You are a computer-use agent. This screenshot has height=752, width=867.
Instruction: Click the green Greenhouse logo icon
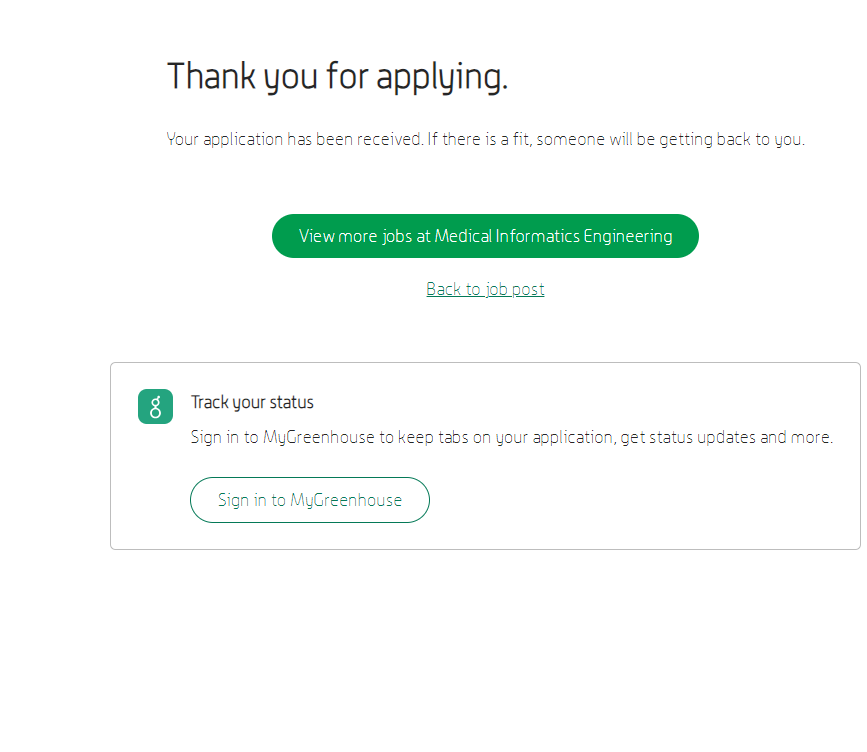coord(155,406)
